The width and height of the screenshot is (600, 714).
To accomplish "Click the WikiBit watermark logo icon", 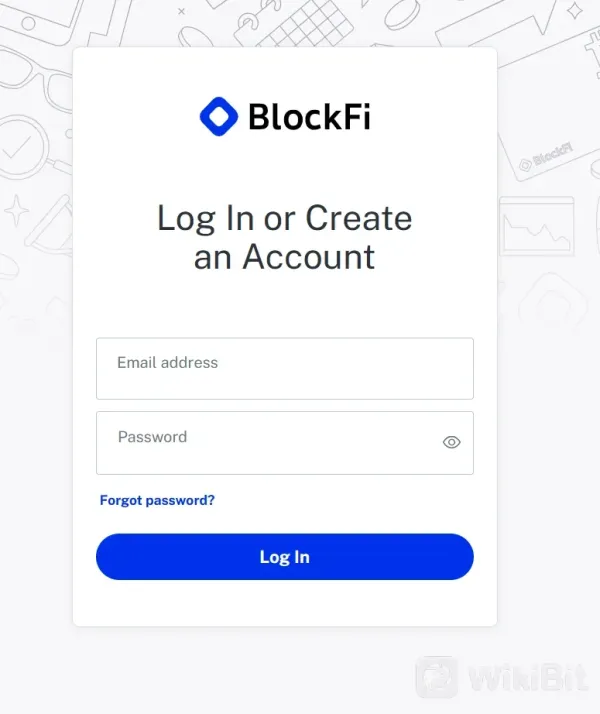I will tap(436, 677).
